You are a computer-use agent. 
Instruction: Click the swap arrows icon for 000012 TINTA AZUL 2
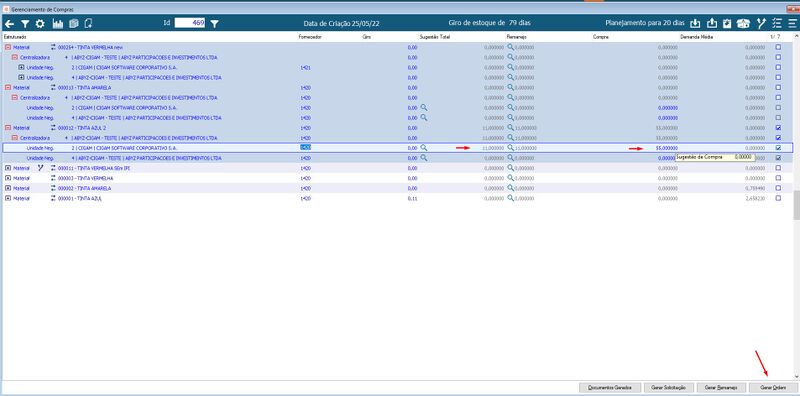coord(54,128)
